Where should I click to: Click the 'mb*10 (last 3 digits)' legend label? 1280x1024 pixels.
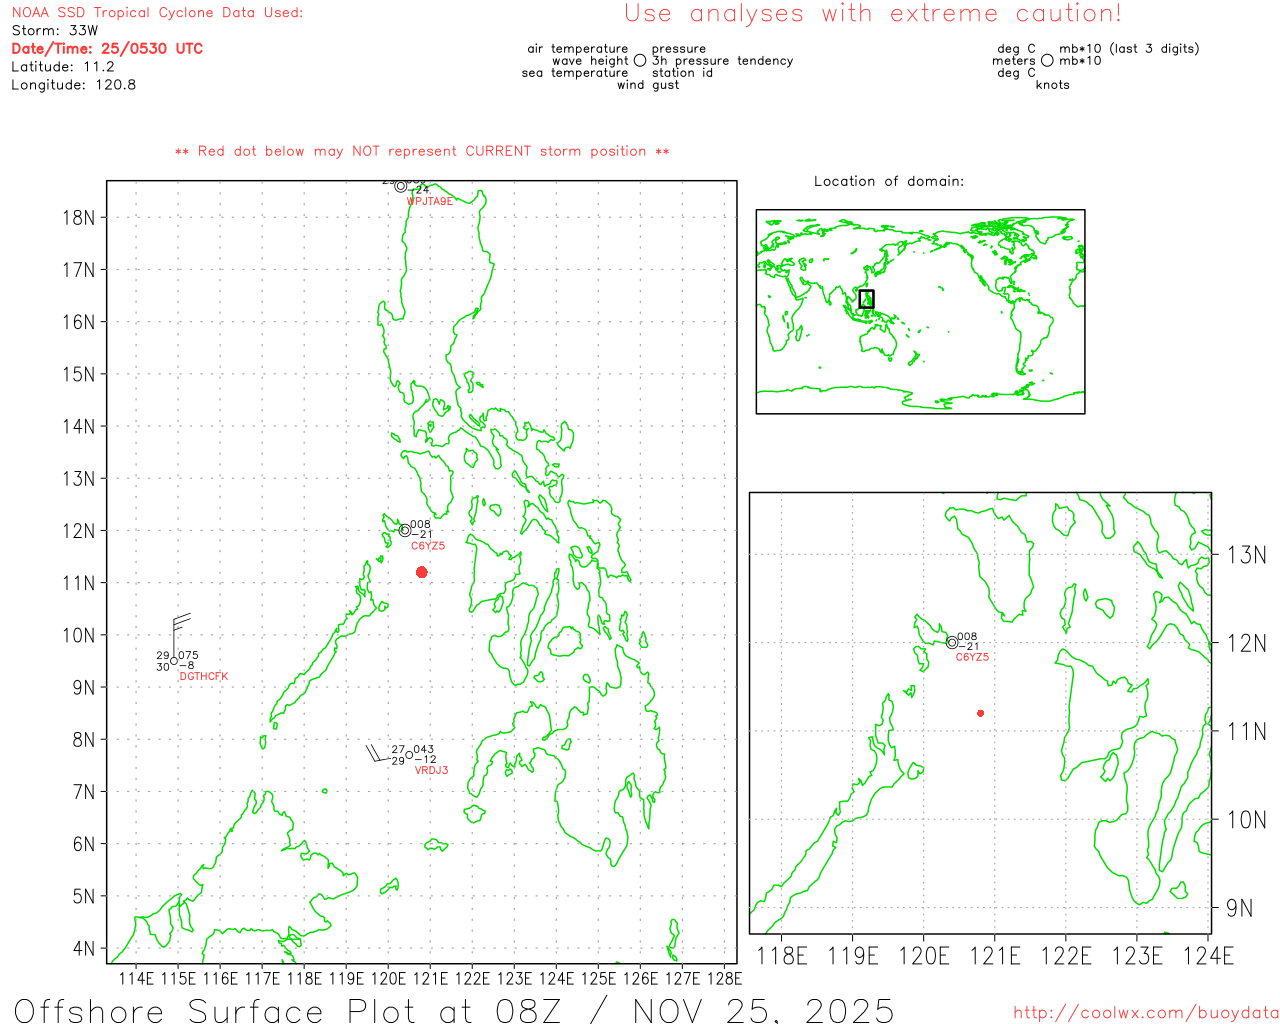(x=1129, y=49)
